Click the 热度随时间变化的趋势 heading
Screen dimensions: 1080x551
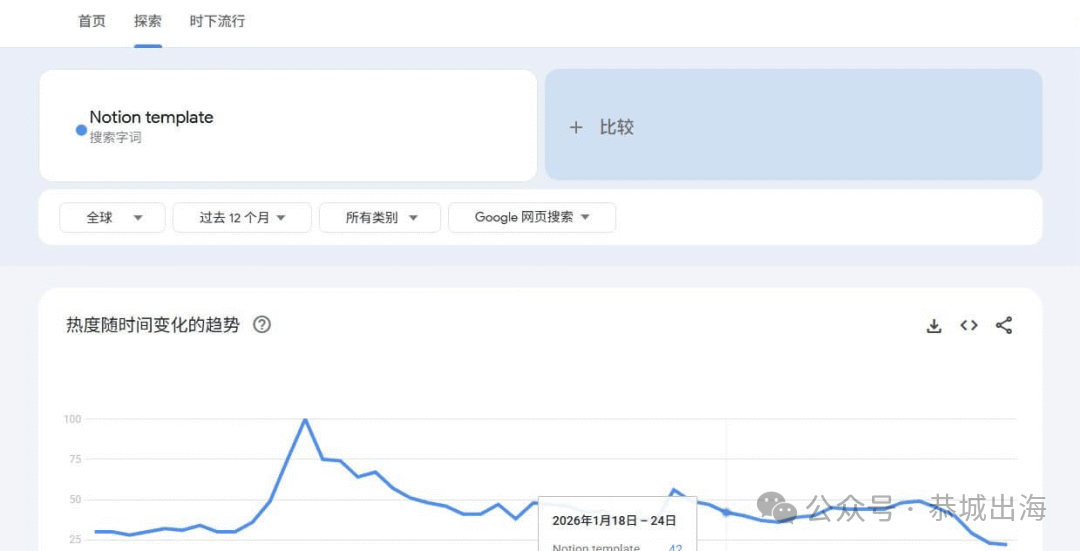[153, 325]
